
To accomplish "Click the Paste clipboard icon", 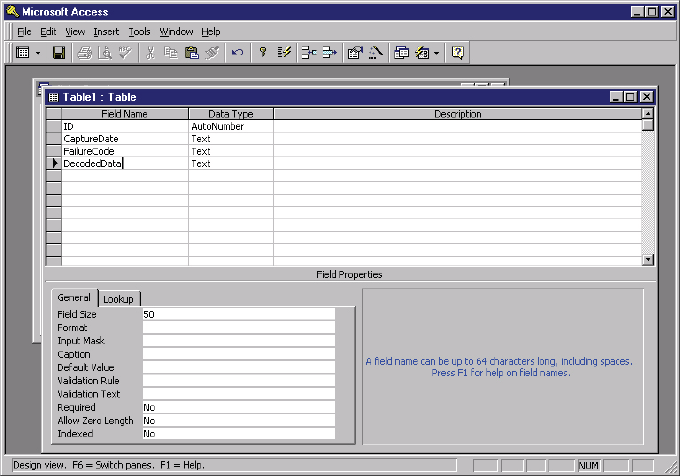I will 191,53.
